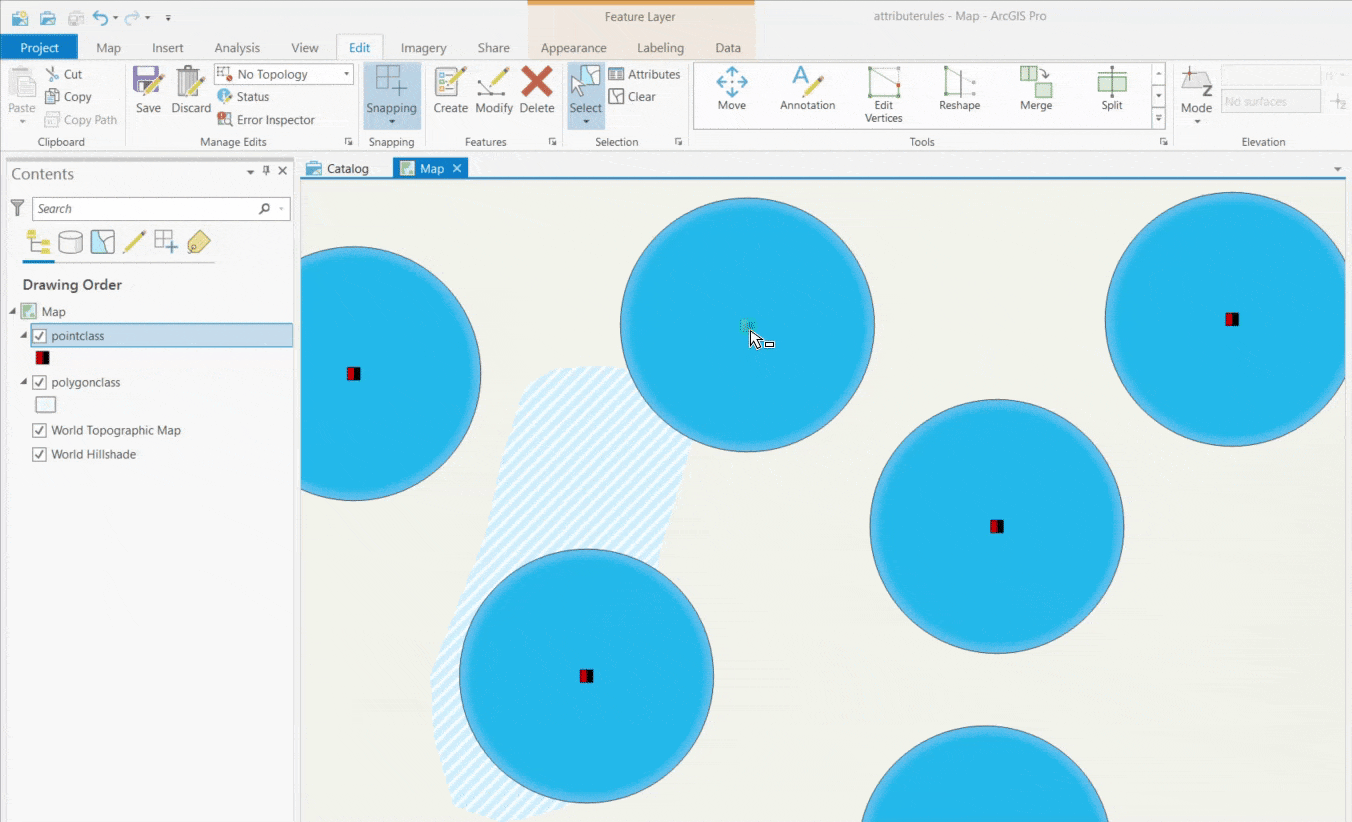Choose the Merge tool

(x=1036, y=90)
